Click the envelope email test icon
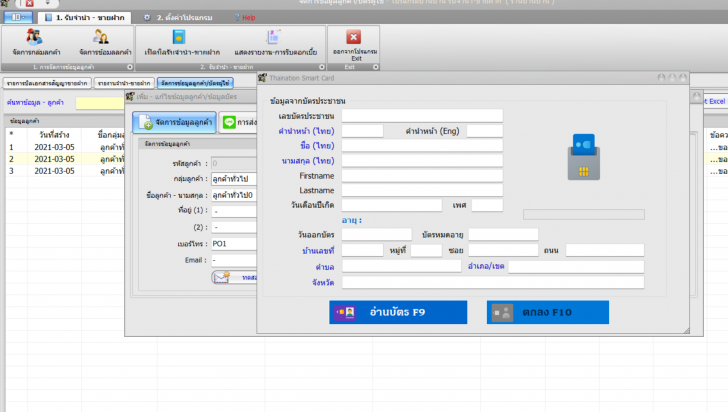The image size is (728, 412). tap(221, 277)
